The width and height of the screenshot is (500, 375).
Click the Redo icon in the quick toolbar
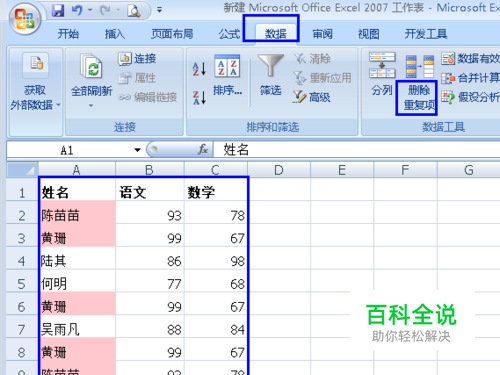(105, 11)
